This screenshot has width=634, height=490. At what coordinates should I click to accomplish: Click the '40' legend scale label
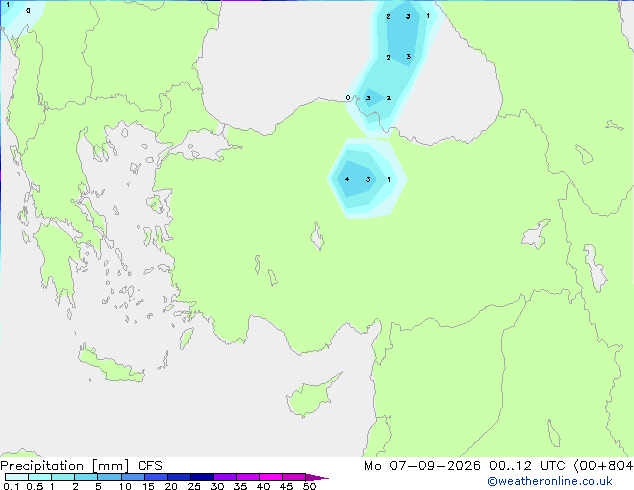coord(263,486)
